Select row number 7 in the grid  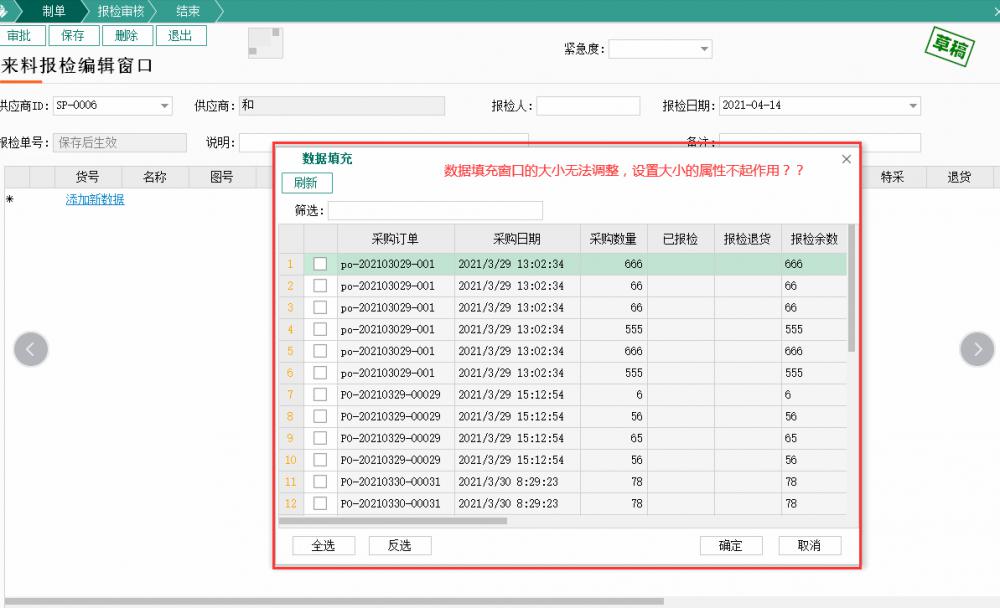291,394
